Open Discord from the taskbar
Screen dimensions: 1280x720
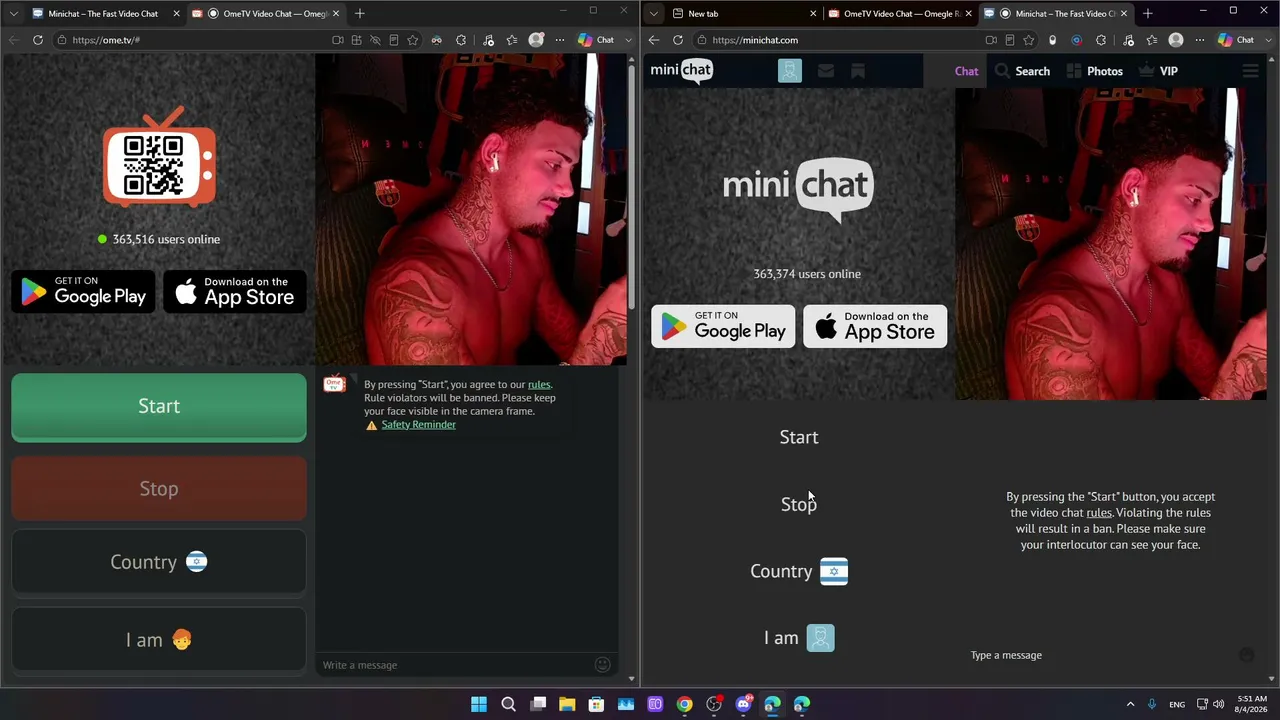click(743, 704)
